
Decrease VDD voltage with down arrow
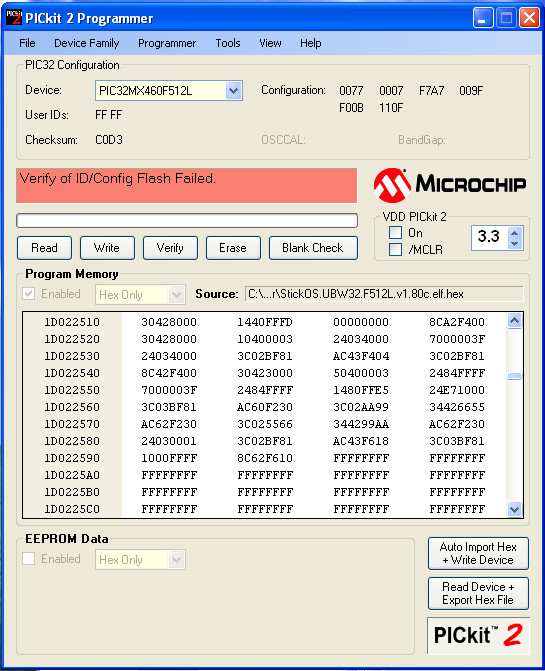[x=515, y=243]
